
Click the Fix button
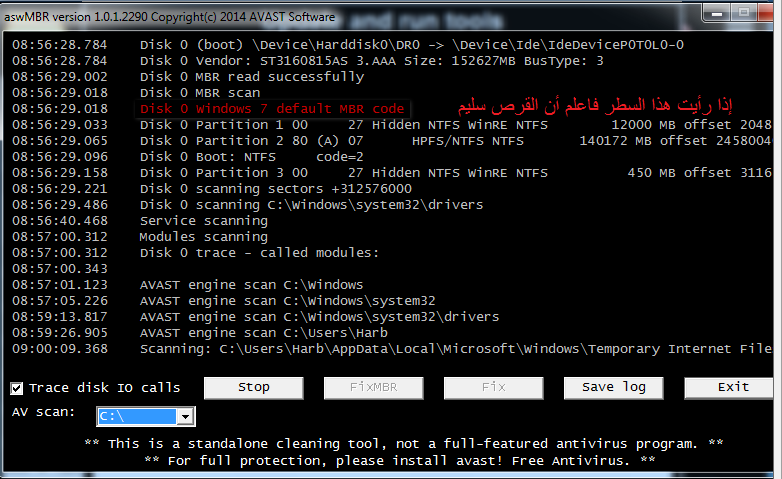(x=493, y=387)
